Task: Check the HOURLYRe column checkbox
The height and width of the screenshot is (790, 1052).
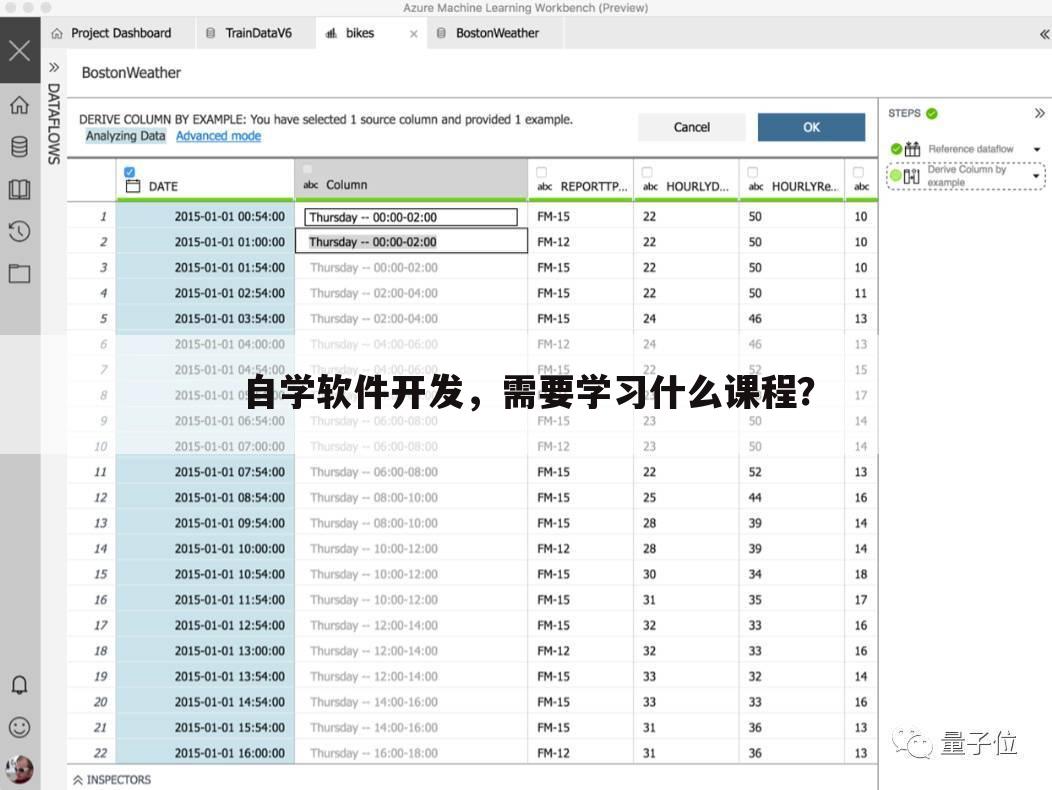Action: (753, 172)
